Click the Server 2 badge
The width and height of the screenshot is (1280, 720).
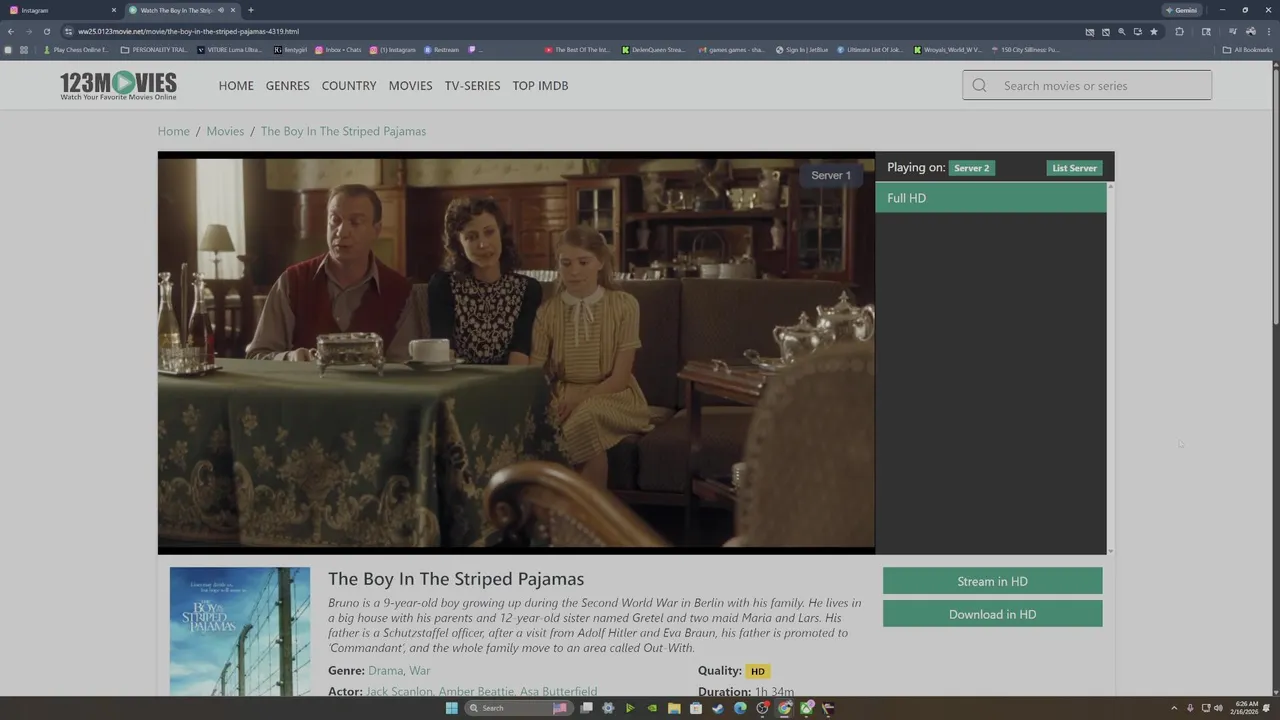972,168
